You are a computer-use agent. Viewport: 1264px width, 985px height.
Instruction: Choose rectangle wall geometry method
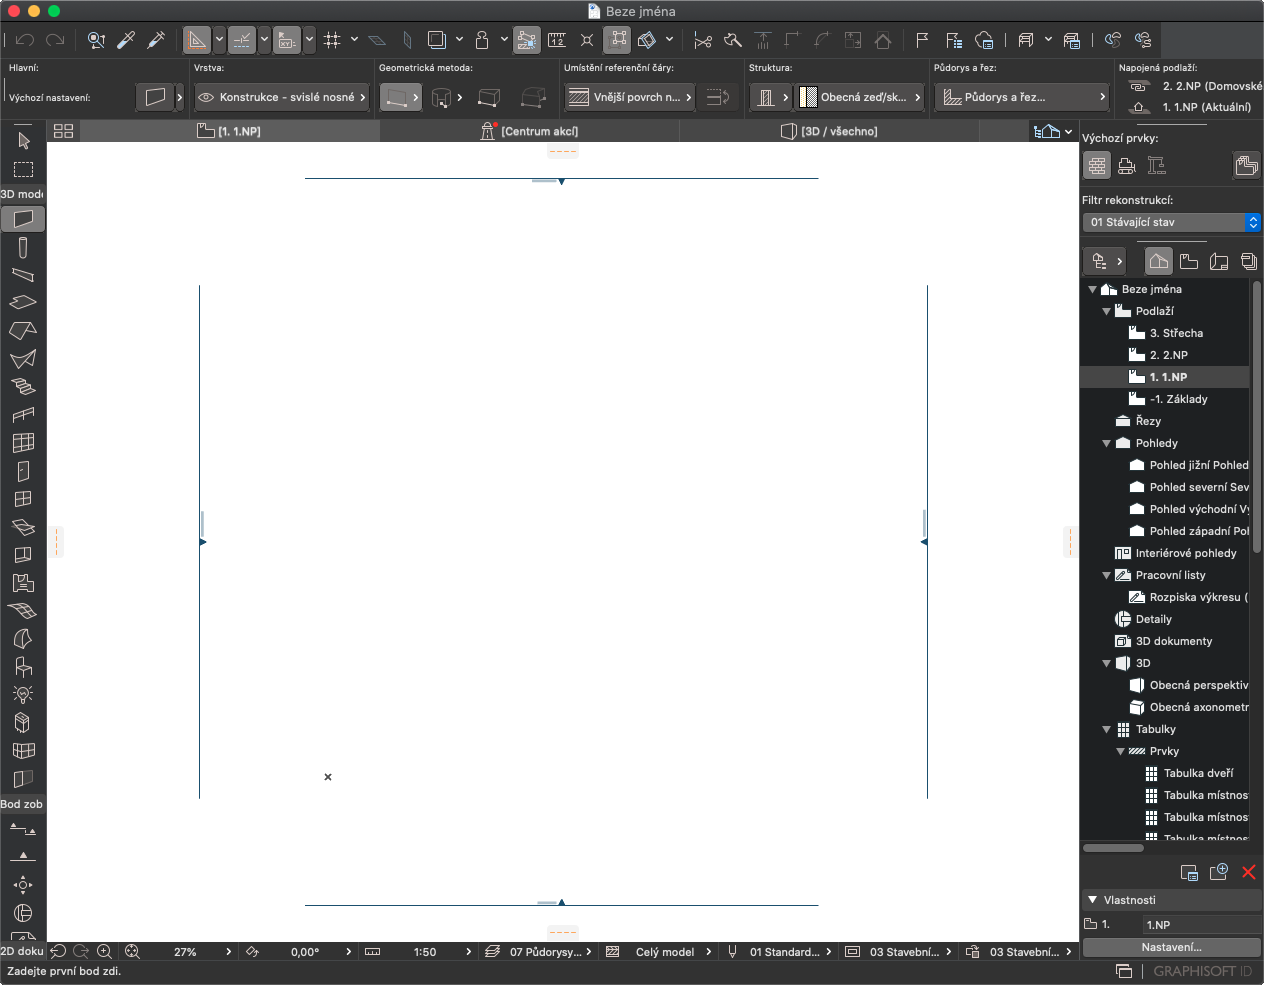(x=489, y=97)
